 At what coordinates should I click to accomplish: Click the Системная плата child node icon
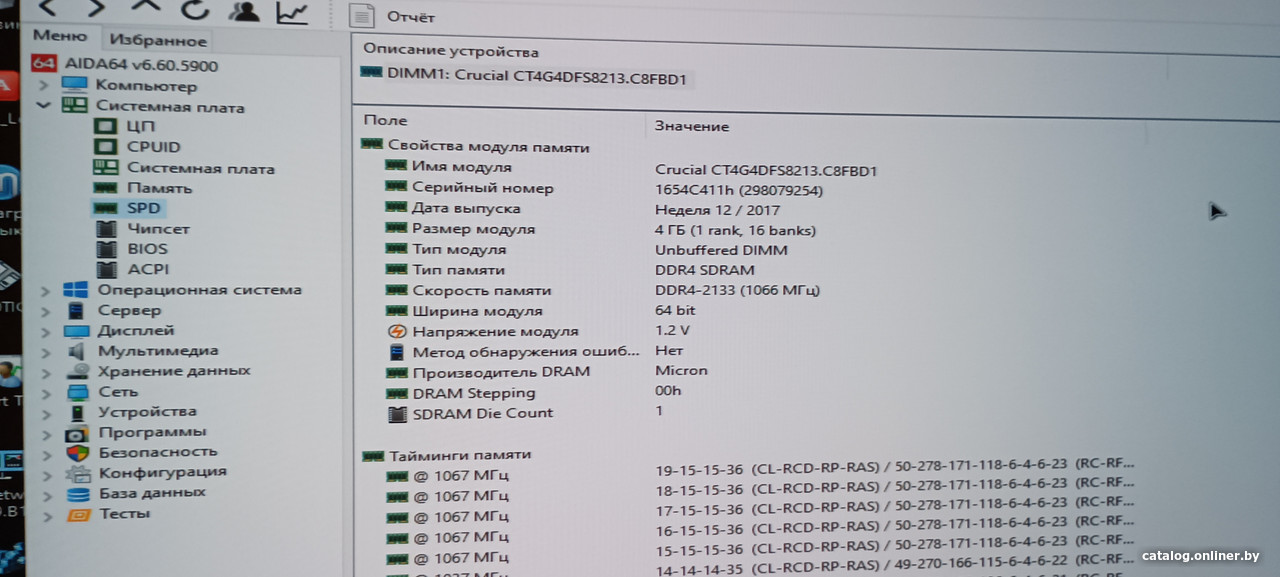(106, 168)
